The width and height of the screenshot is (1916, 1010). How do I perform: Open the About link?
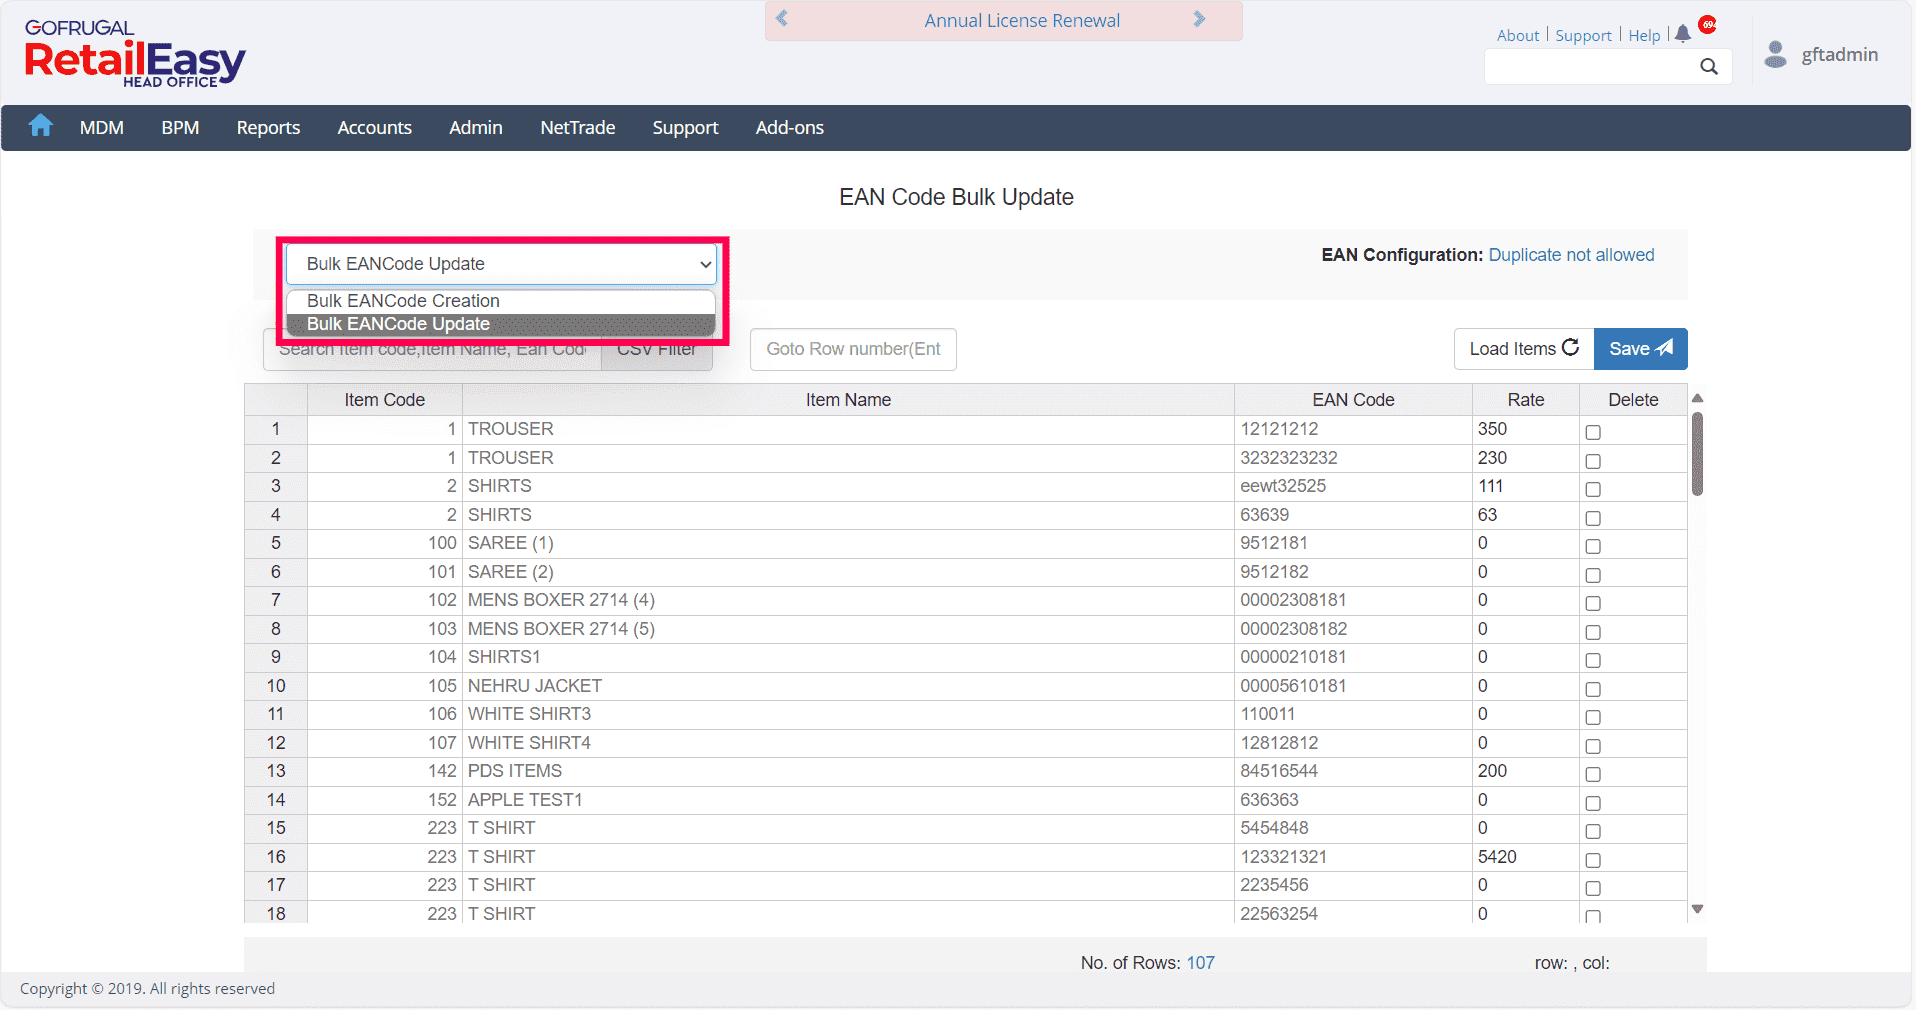1518,36
